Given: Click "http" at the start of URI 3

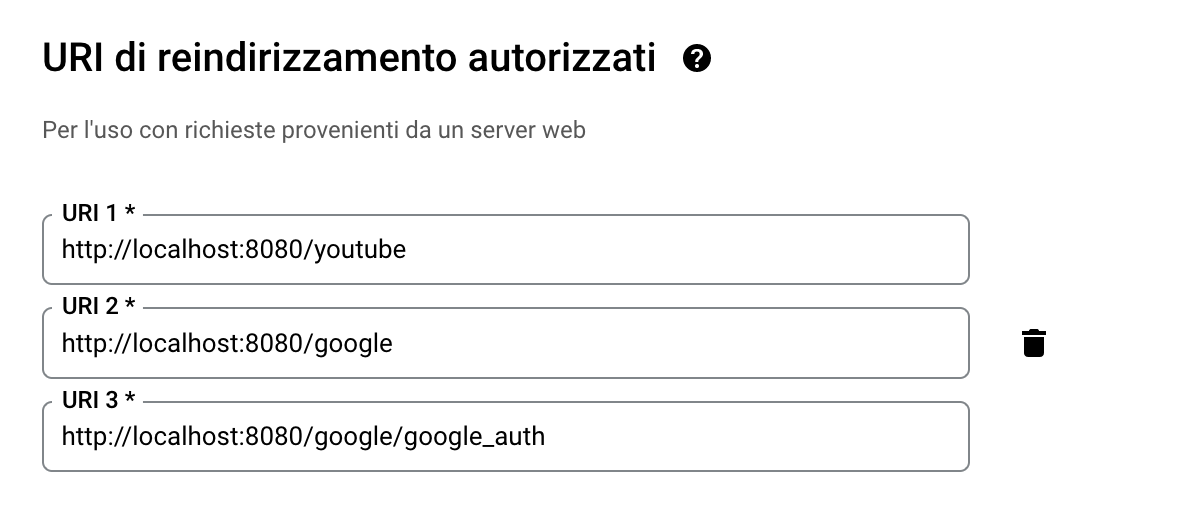Looking at the screenshot, I should click(x=80, y=437).
